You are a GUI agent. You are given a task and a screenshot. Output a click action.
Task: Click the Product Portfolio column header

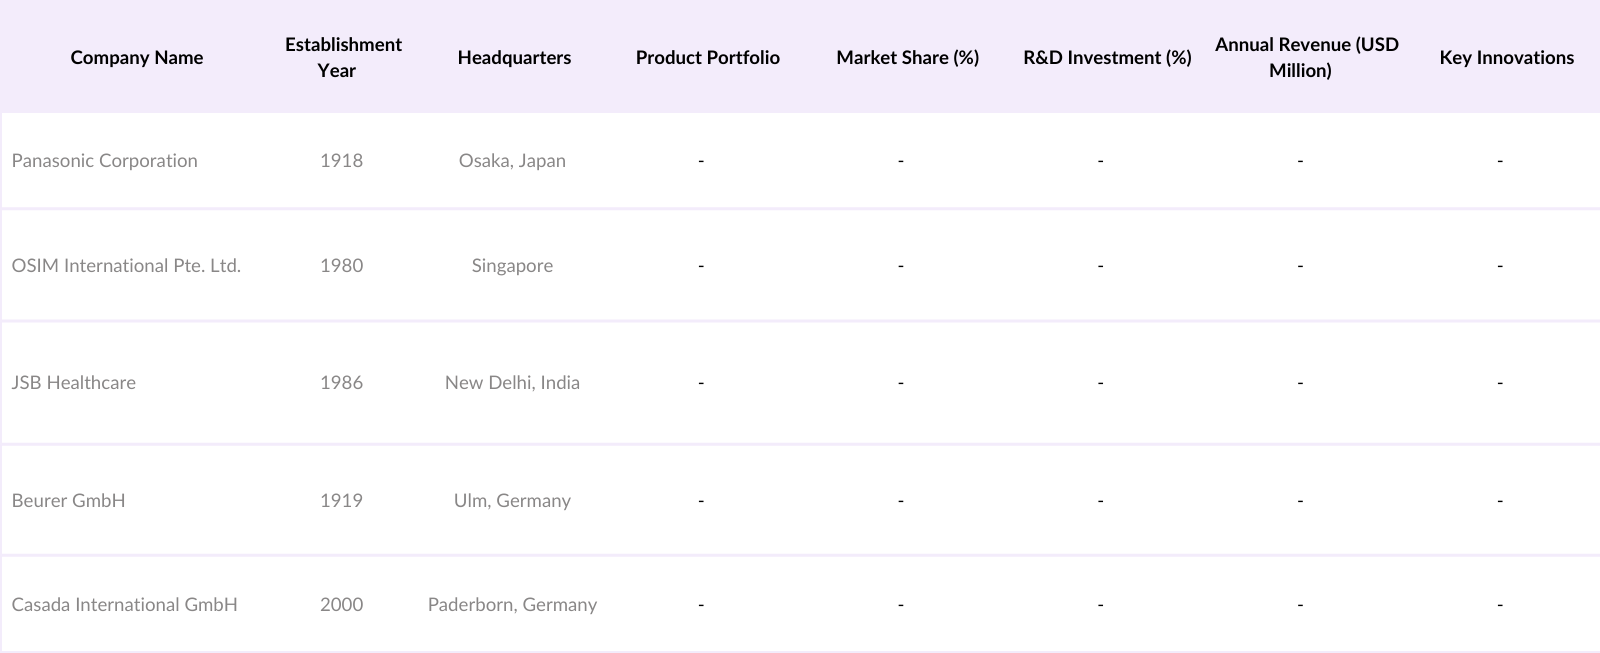707,57
